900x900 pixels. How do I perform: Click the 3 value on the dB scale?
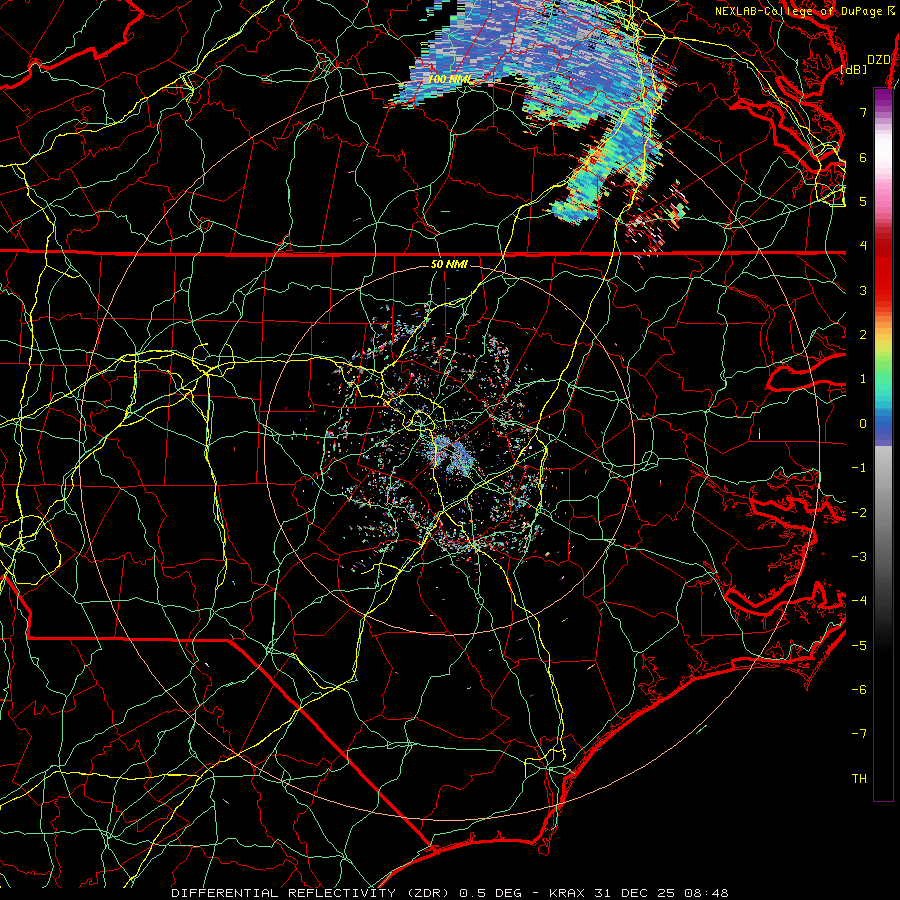point(863,290)
